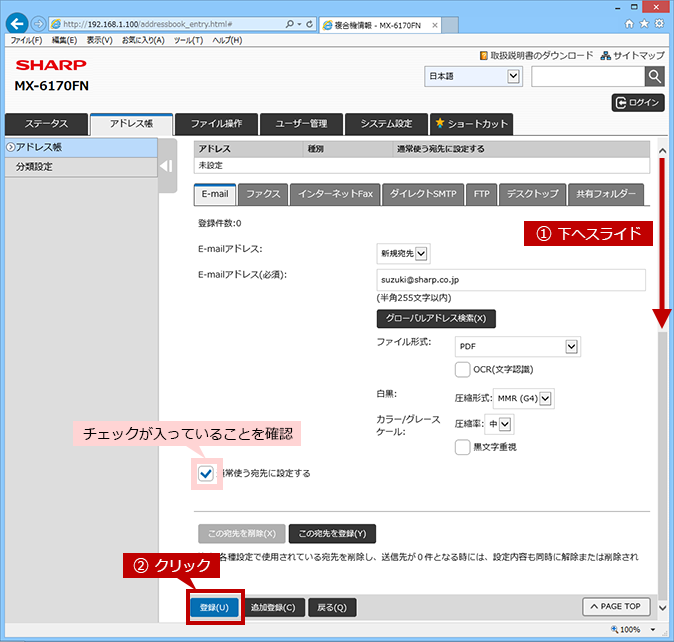Select the アドレス帳 main tab
This screenshot has height=642, width=674.
click(132, 124)
